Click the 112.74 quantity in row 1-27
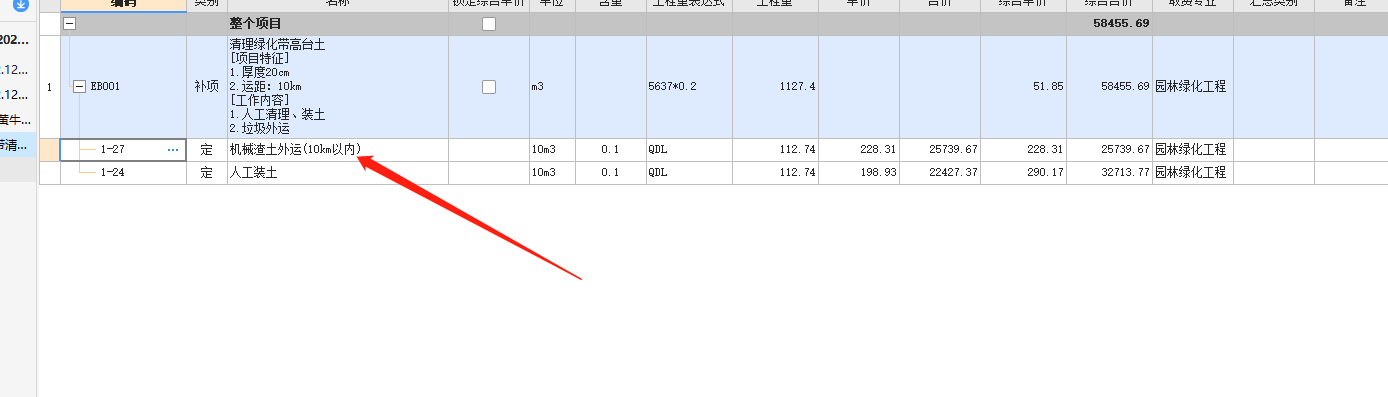This screenshot has height=397, width=1388. pyautogui.click(x=799, y=150)
